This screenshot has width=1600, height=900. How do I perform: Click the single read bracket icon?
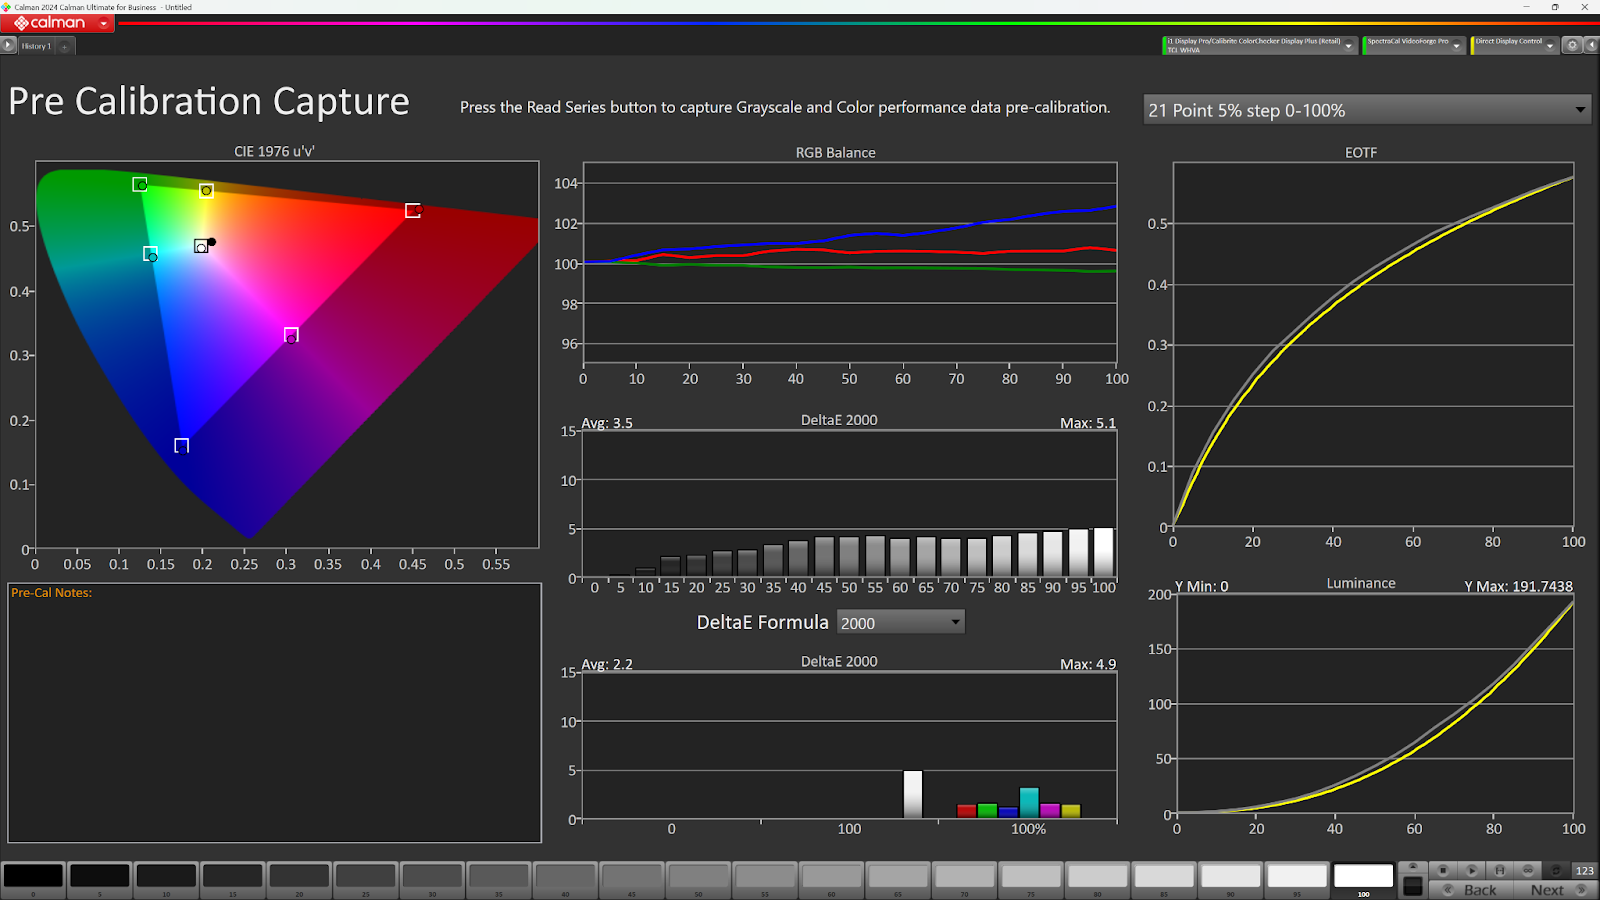[x=1499, y=870]
